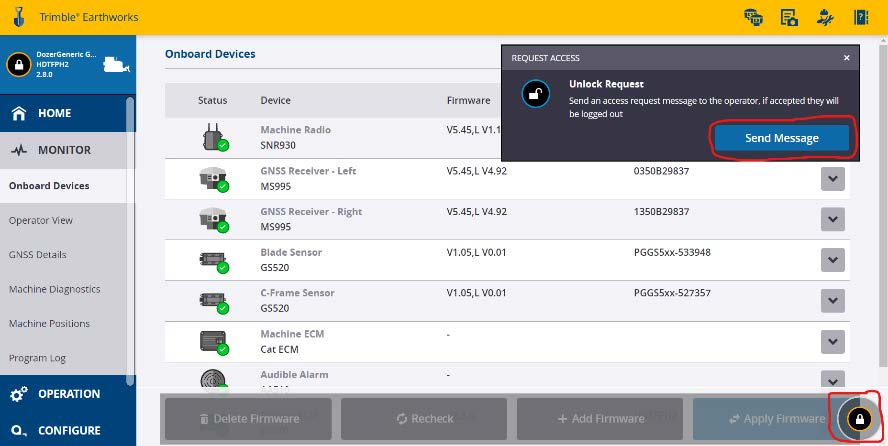Expand the Machine ECM row details
Screen dimensions: 888x446
click(832, 342)
